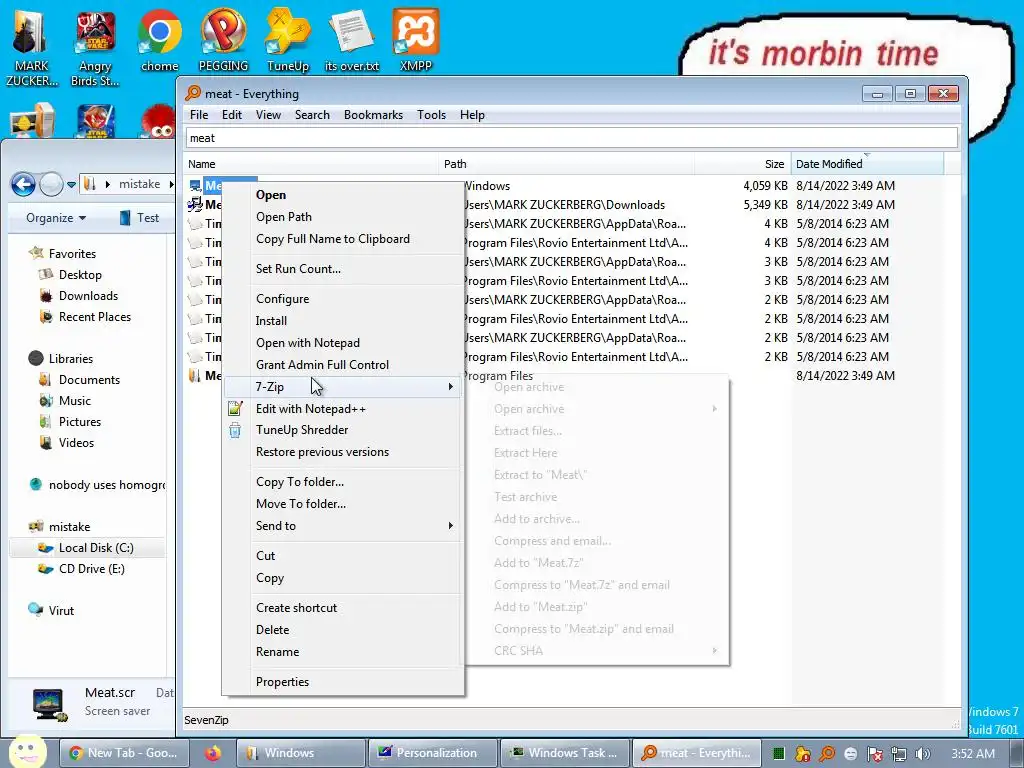The width and height of the screenshot is (1024, 768).
Task: Switch to the Windows Explorer taskbar button
Action: point(300,753)
